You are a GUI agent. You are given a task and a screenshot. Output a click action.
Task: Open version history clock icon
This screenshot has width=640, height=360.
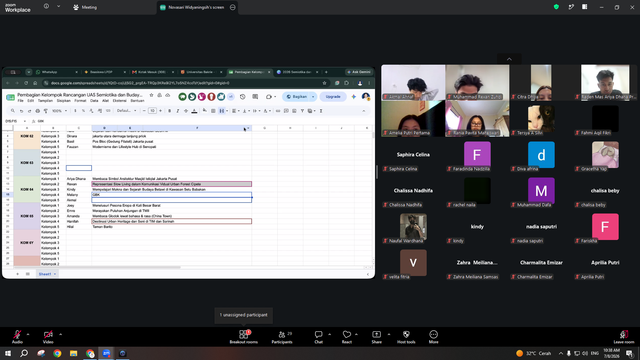click(242, 97)
